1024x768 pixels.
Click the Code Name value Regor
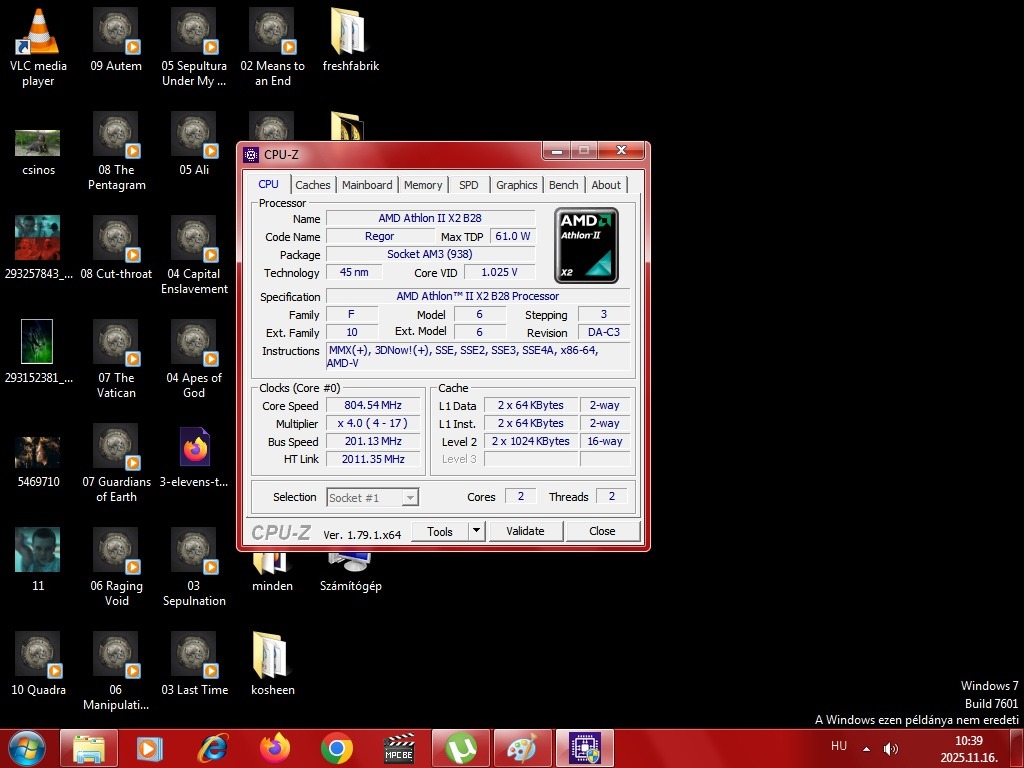click(x=379, y=236)
